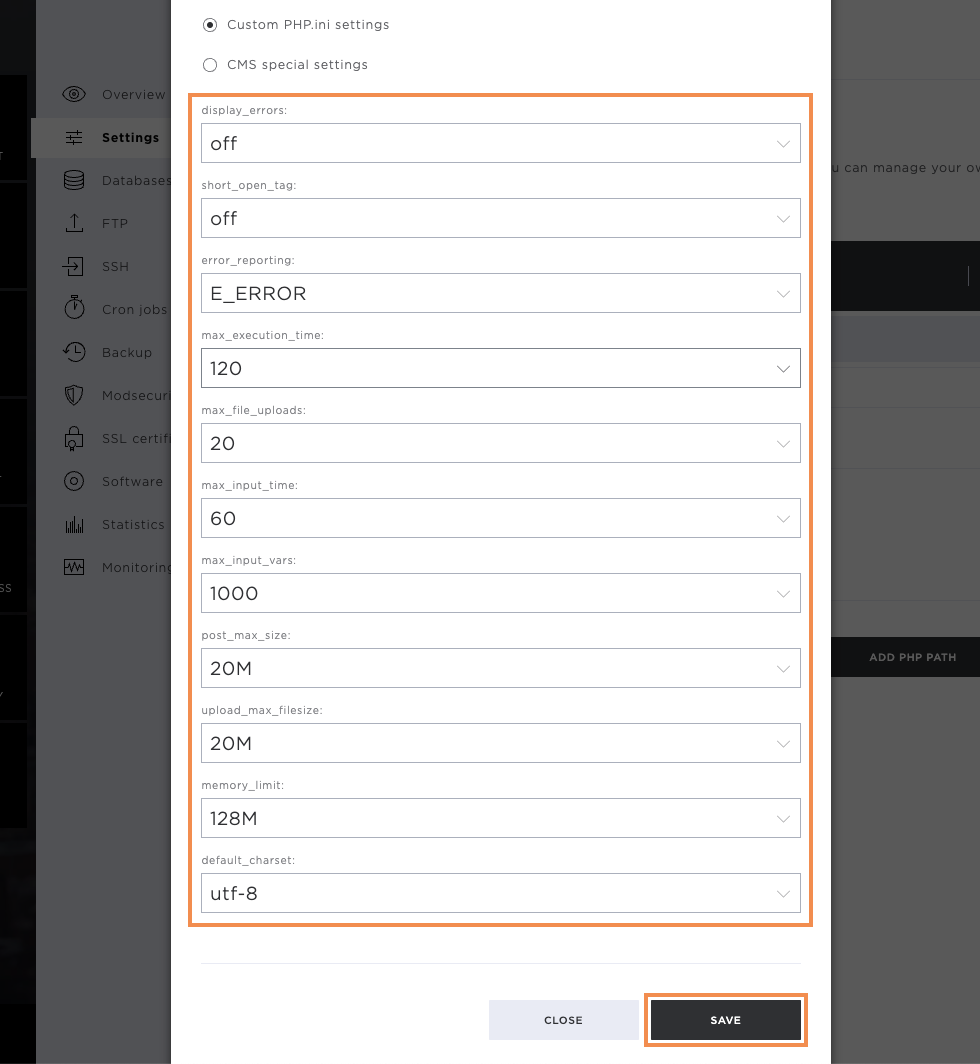Click the SSH login arrow icon
This screenshot has height=1064, width=980.
pyautogui.click(x=73, y=267)
